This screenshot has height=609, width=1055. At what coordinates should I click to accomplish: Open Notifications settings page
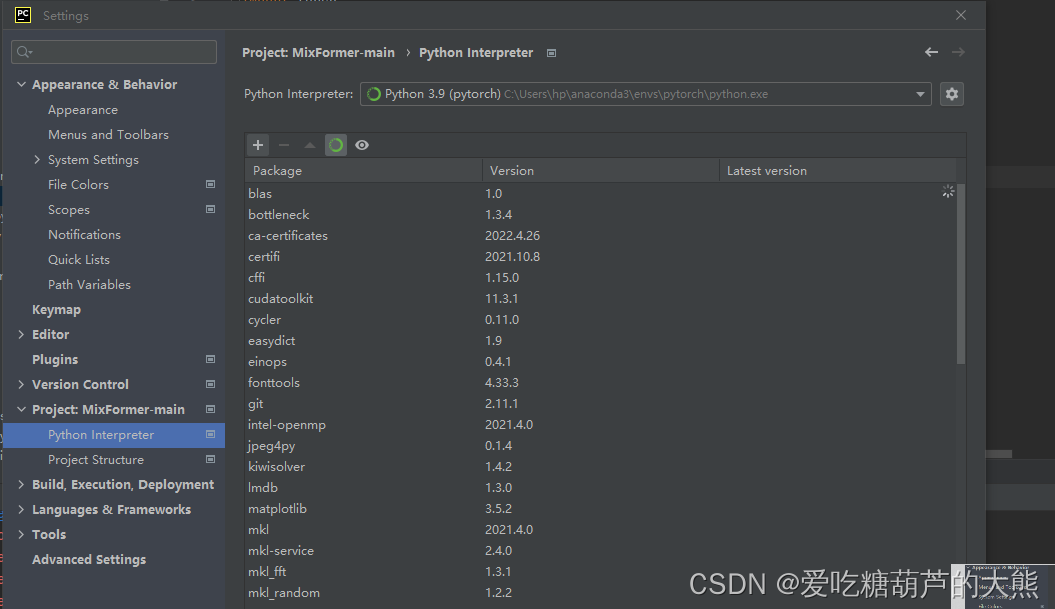point(84,235)
